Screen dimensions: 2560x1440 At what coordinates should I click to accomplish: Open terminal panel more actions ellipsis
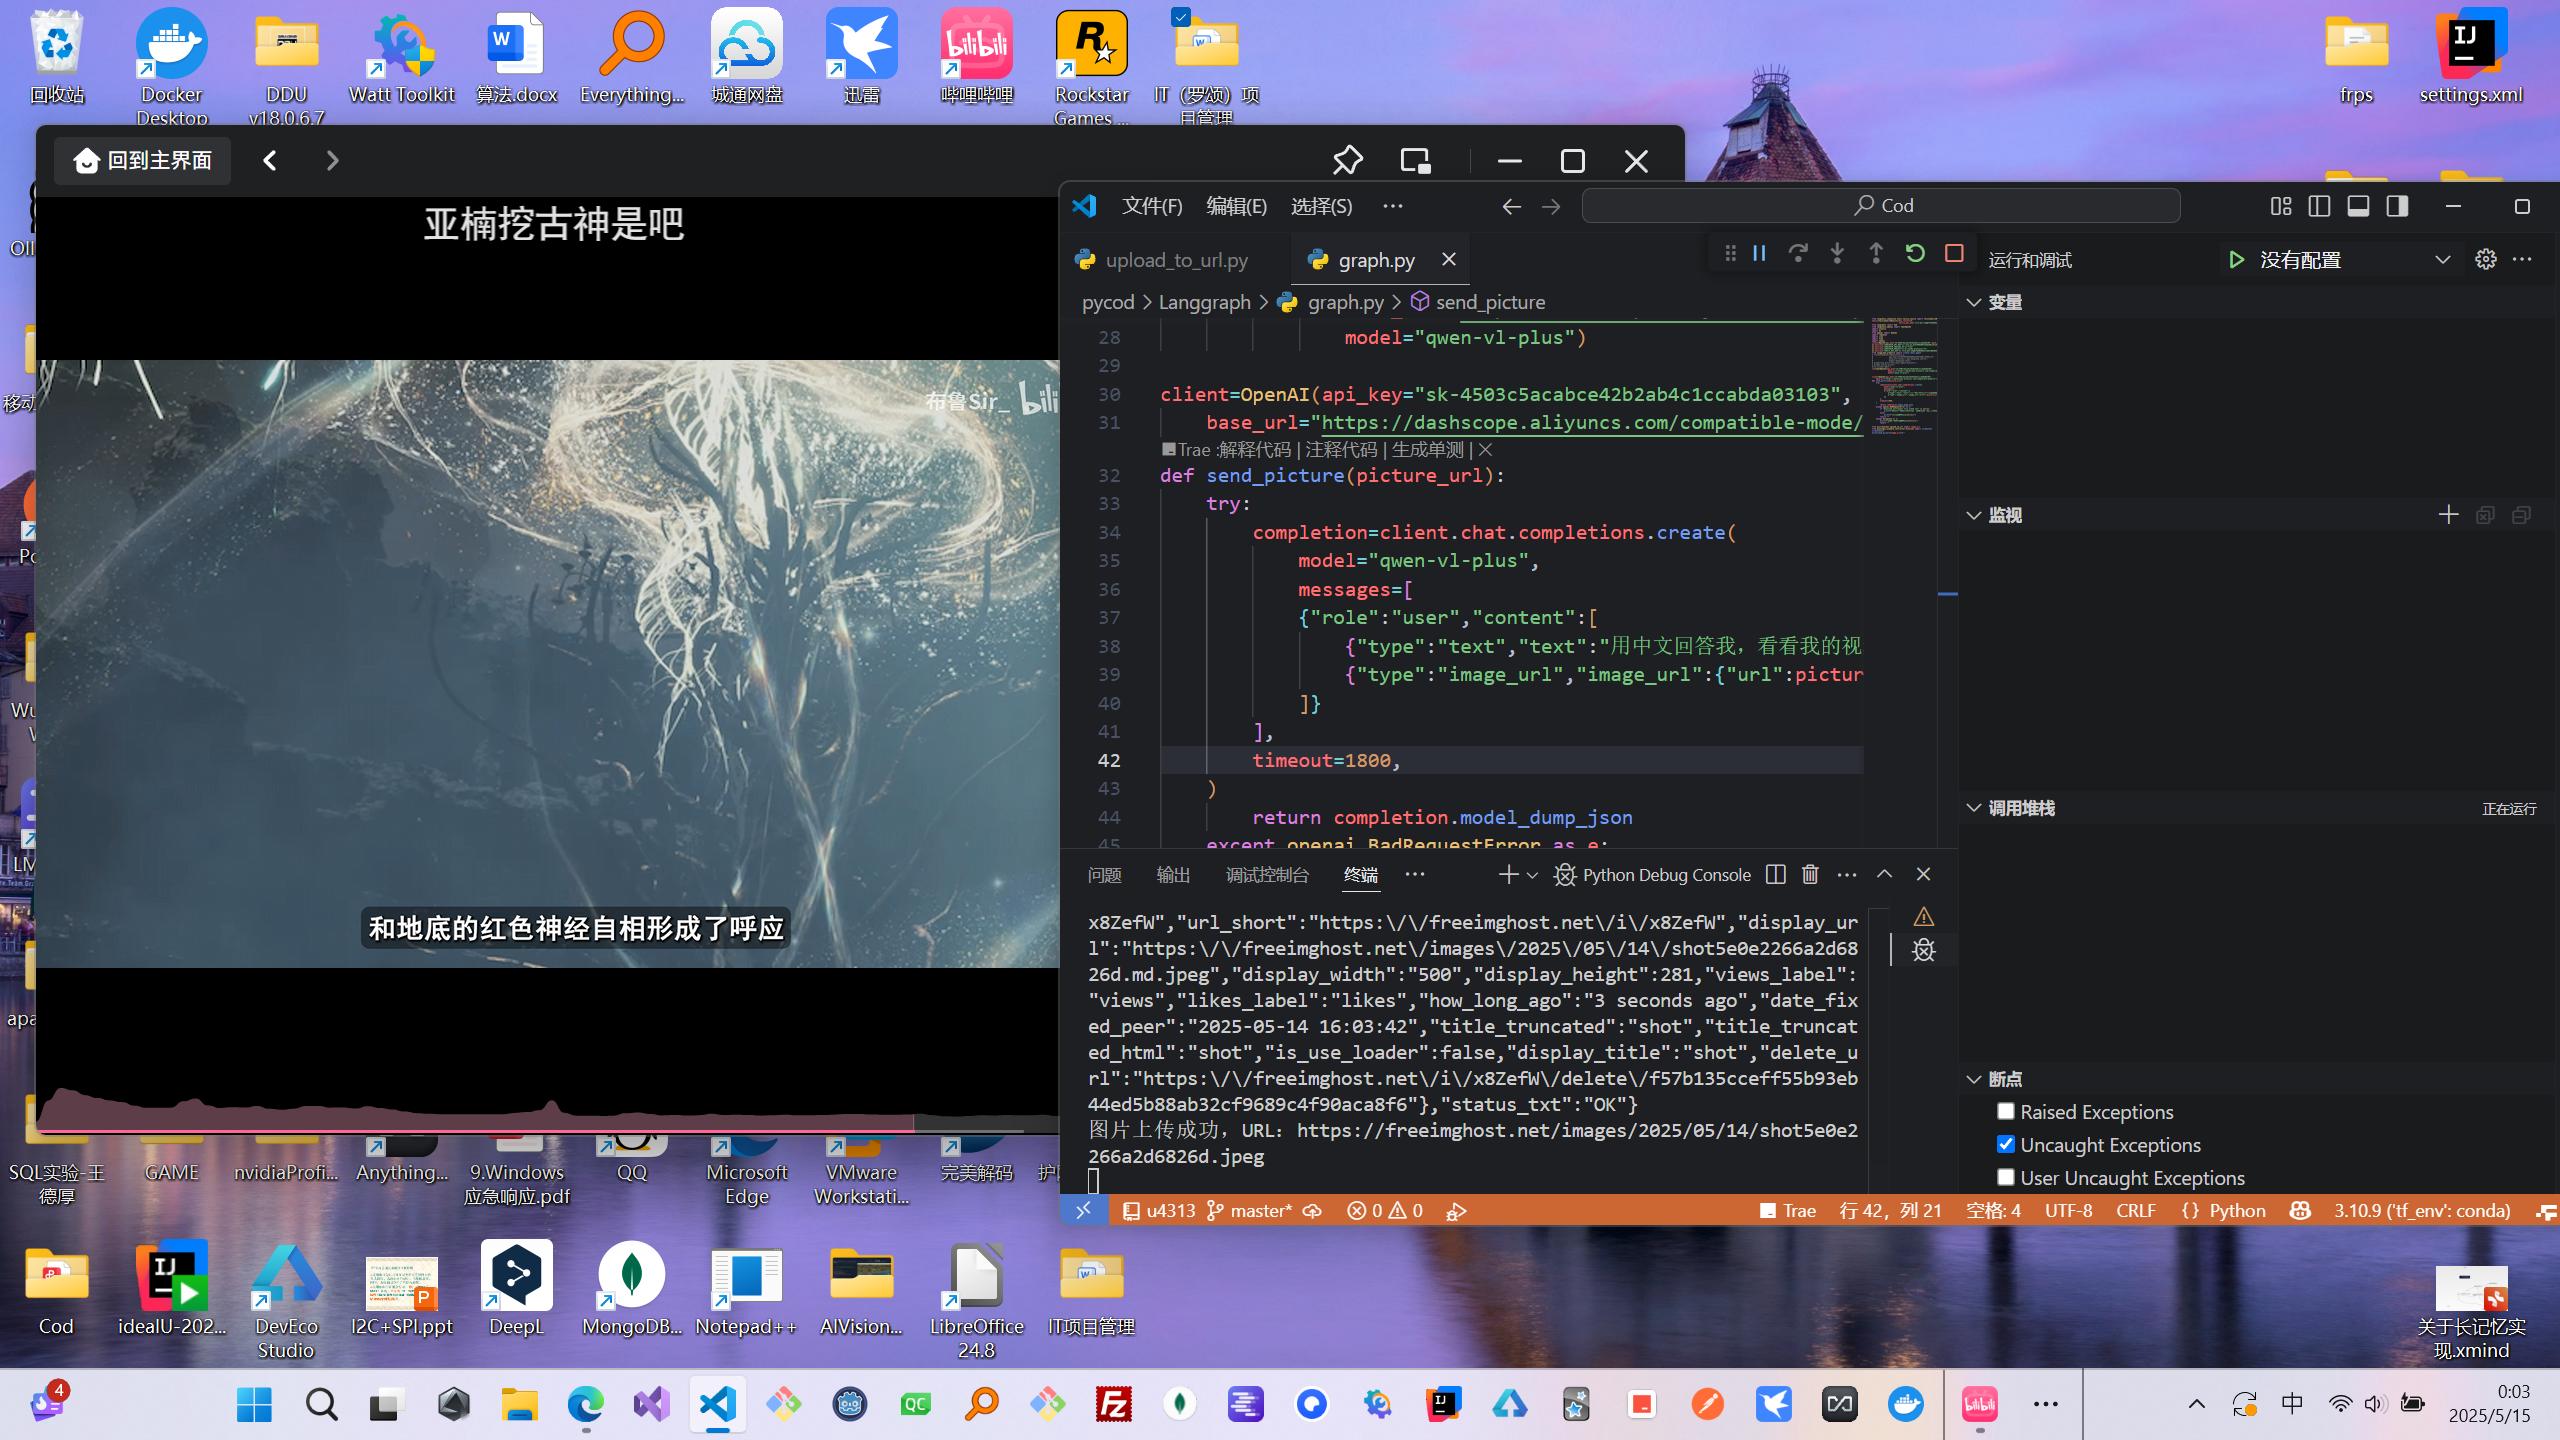[1847, 875]
